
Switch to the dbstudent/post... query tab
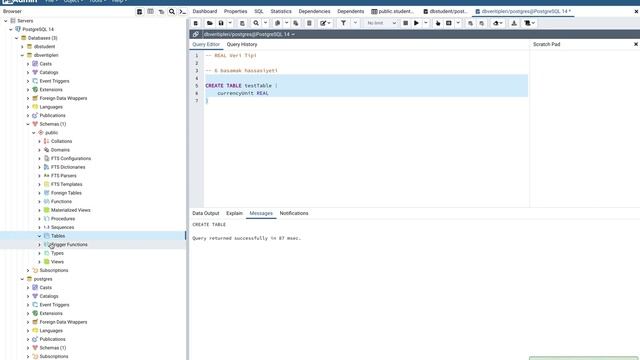[445, 11]
